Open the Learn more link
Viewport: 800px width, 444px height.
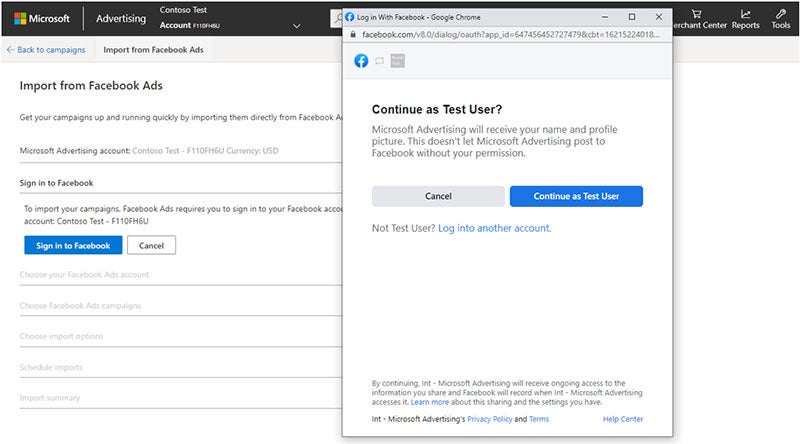(430, 402)
